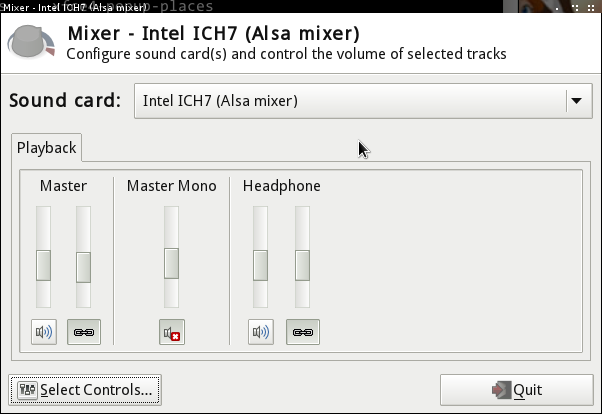Click the mixer knob icon in header

[x=31, y=42]
